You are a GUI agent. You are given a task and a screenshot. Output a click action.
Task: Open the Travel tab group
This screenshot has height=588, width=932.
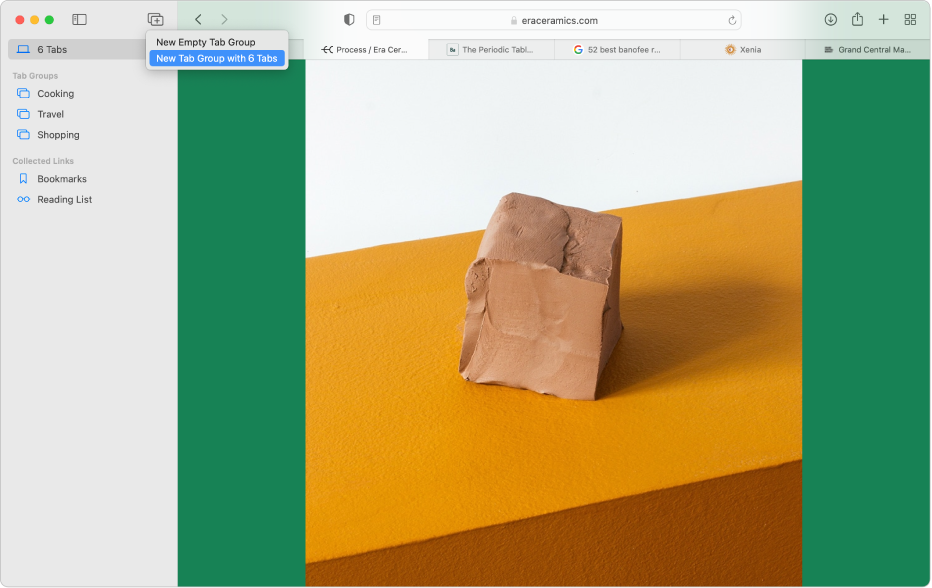click(x=50, y=114)
